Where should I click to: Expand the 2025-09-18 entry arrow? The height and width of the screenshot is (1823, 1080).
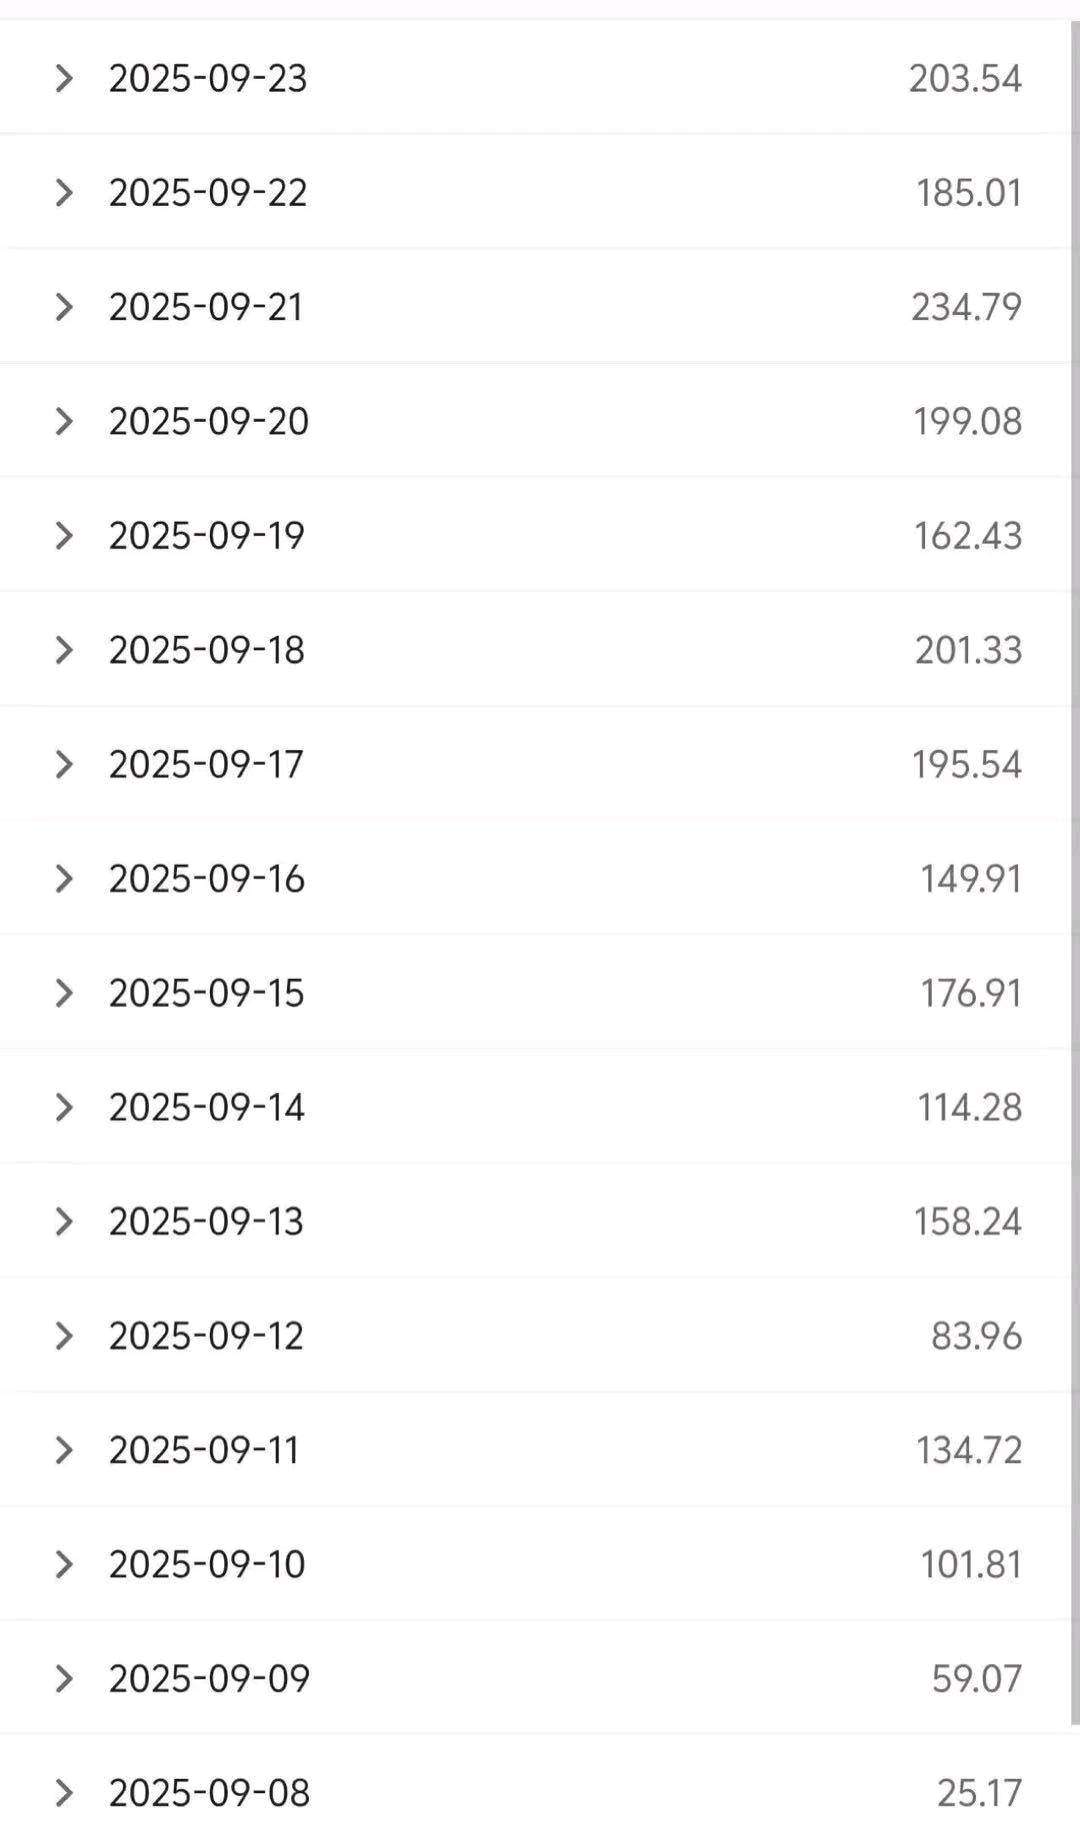(x=64, y=650)
